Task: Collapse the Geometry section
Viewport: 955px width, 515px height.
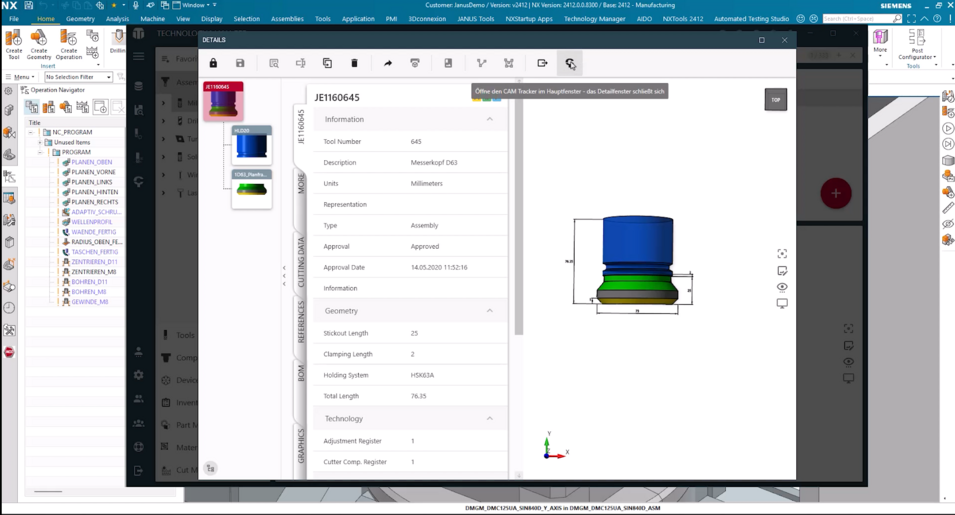Action: [x=490, y=311]
